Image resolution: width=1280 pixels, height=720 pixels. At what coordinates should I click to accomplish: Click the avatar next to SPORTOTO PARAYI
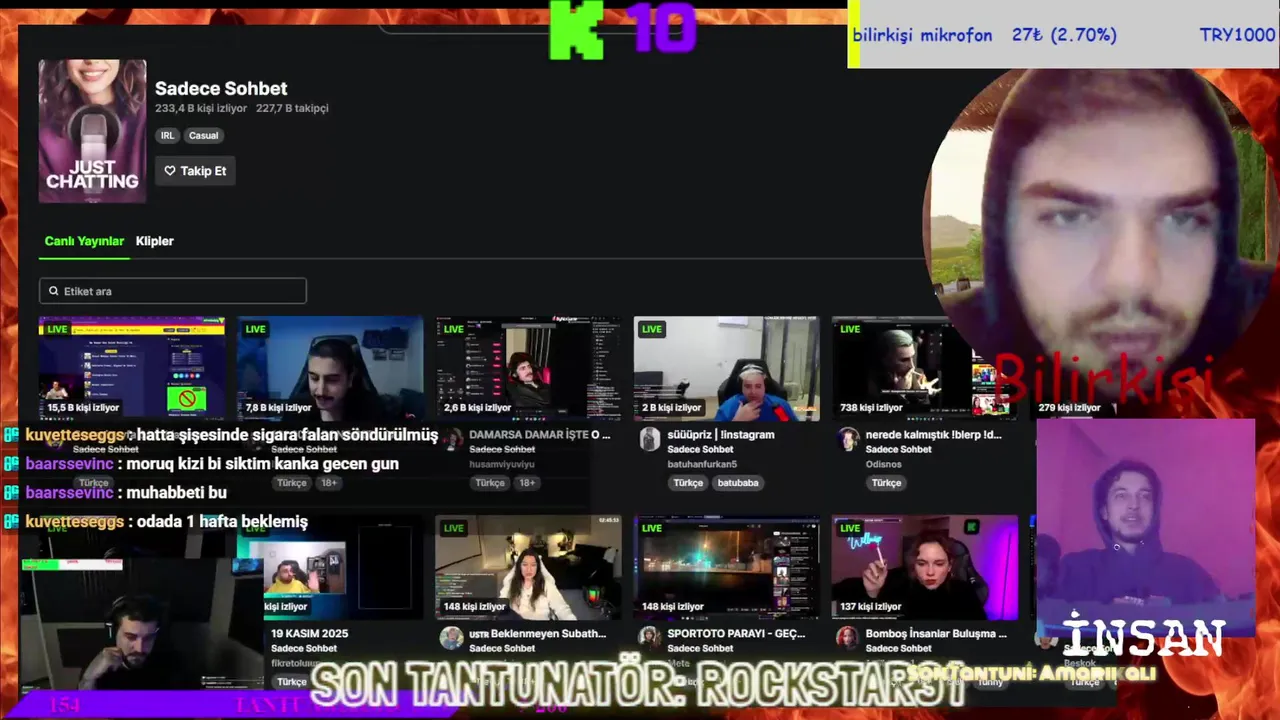coord(650,638)
